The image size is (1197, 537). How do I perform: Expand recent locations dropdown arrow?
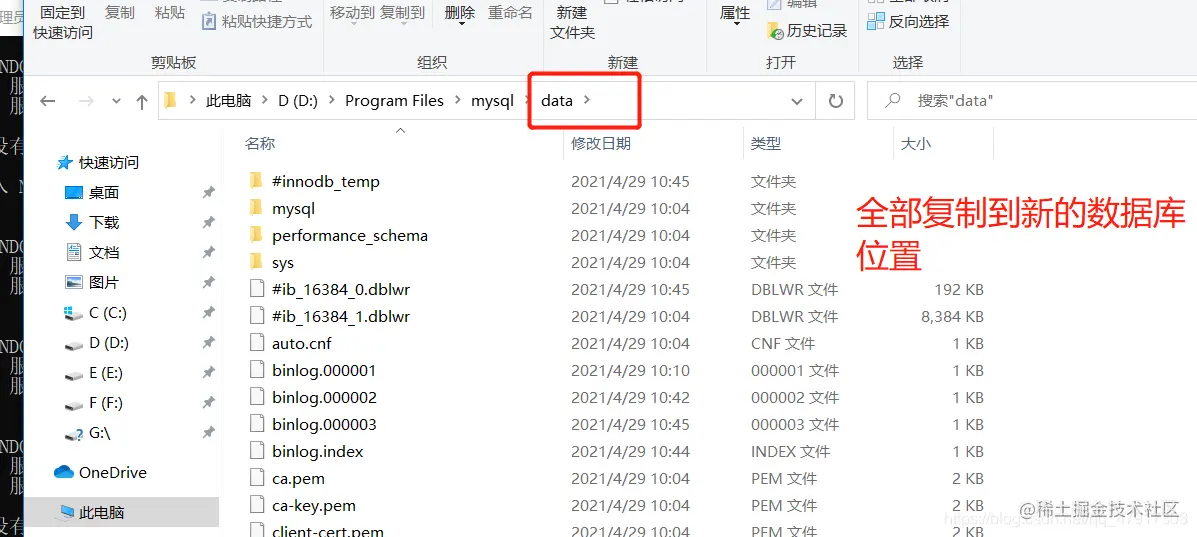tap(116, 101)
